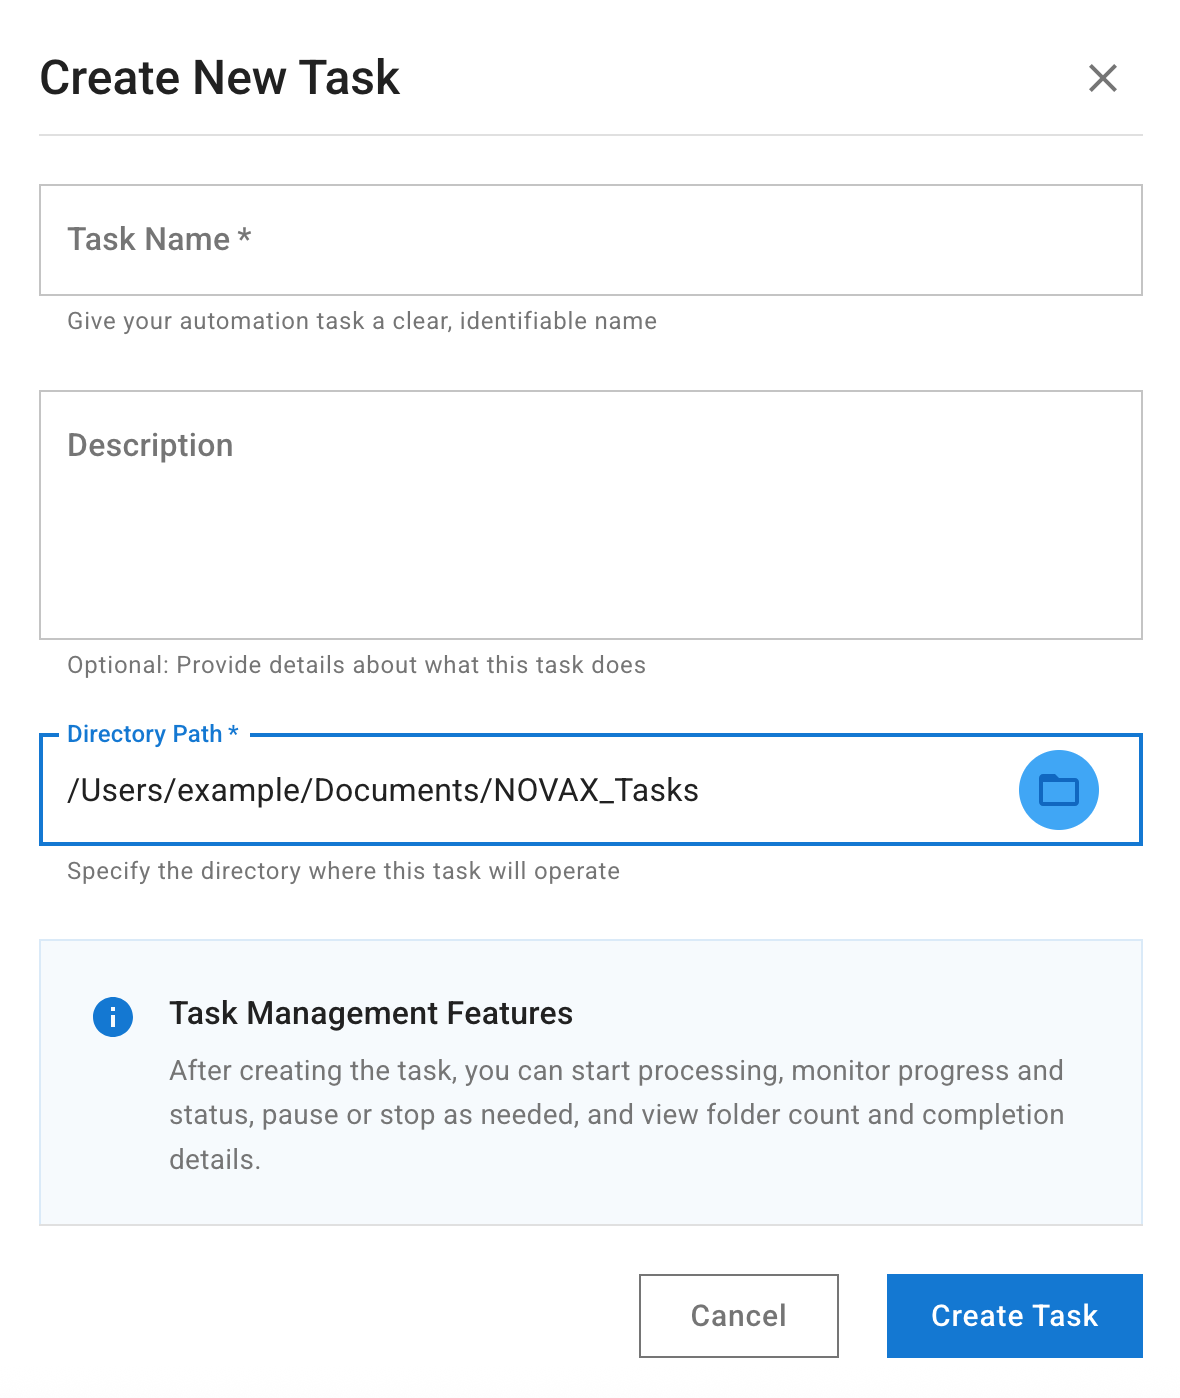Click inside the Description text area
This screenshot has width=1180, height=1398.
pyautogui.click(x=590, y=515)
